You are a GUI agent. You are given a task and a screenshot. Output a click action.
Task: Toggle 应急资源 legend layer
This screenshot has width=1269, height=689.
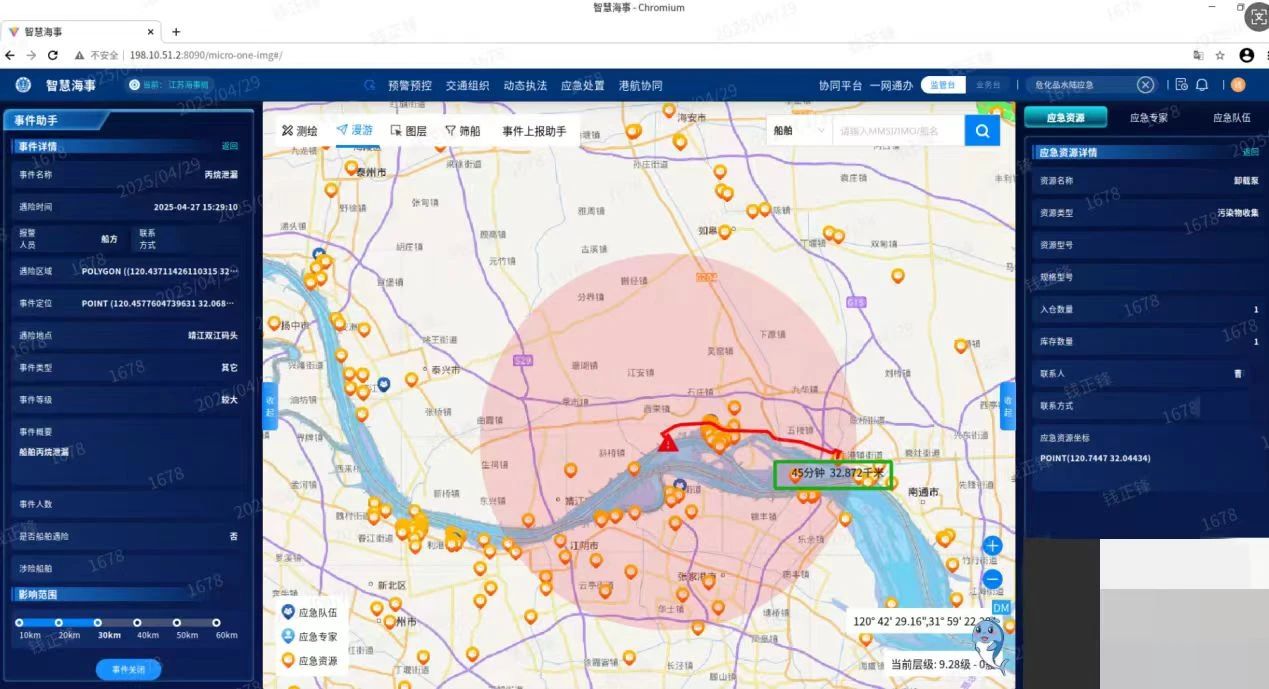(310, 660)
